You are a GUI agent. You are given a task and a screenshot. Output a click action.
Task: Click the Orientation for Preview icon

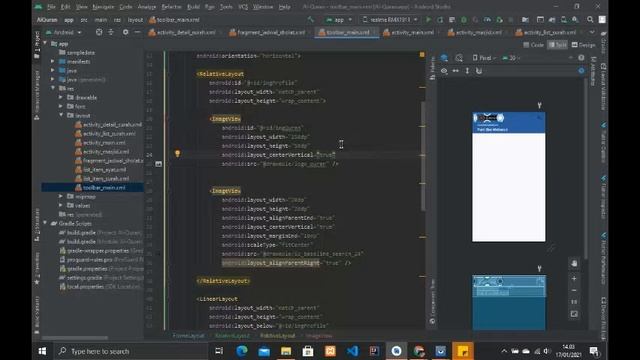click(x=459, y=58)
